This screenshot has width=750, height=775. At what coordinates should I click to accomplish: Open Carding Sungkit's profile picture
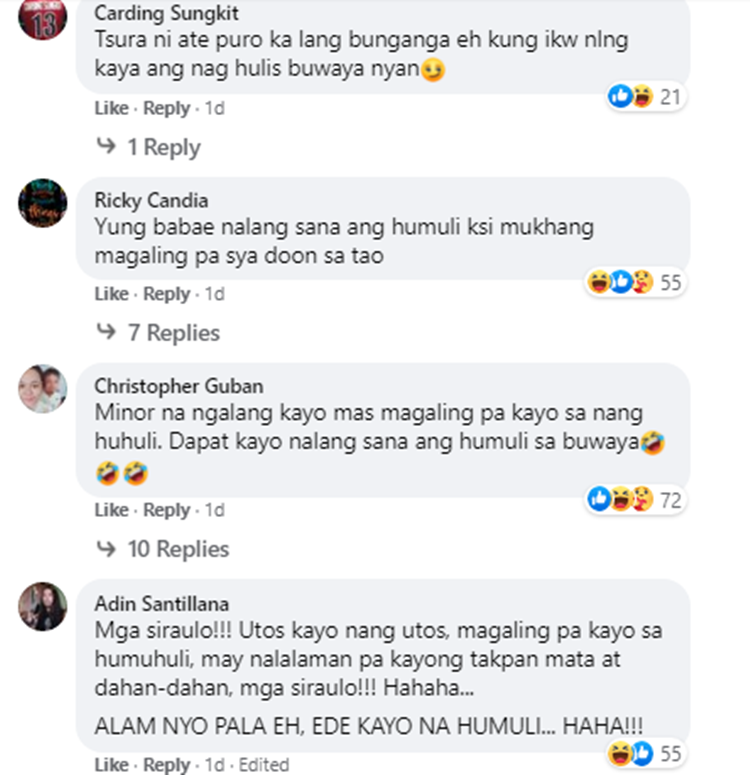click(43, 18)
